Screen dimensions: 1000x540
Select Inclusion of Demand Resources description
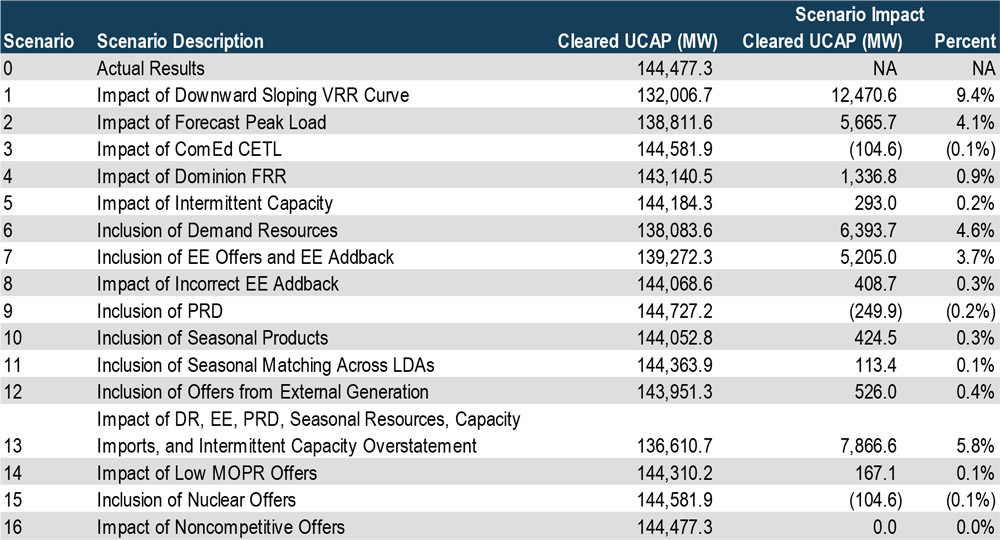[x=217, y=231]
